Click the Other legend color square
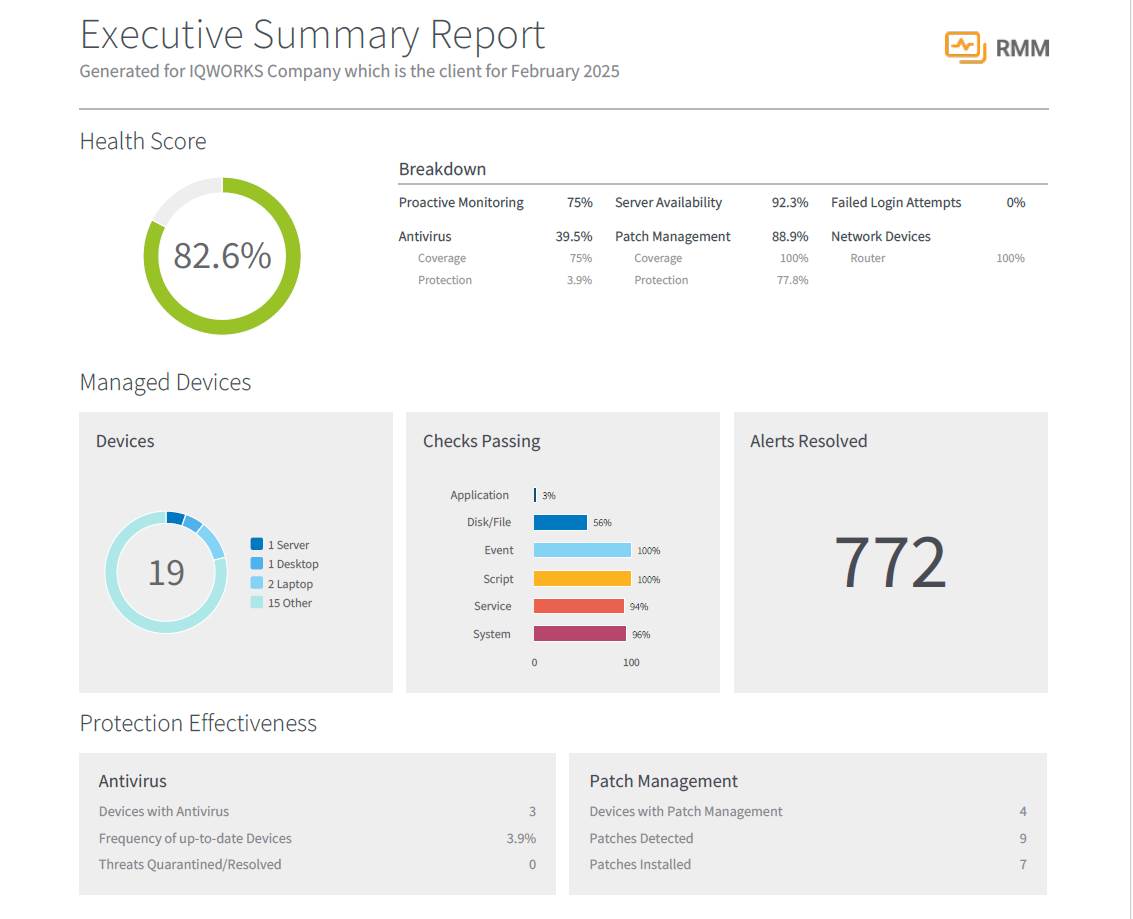The height and width of the screenshot is (919, 1133). pyautogui.click(x=257, y=603)
